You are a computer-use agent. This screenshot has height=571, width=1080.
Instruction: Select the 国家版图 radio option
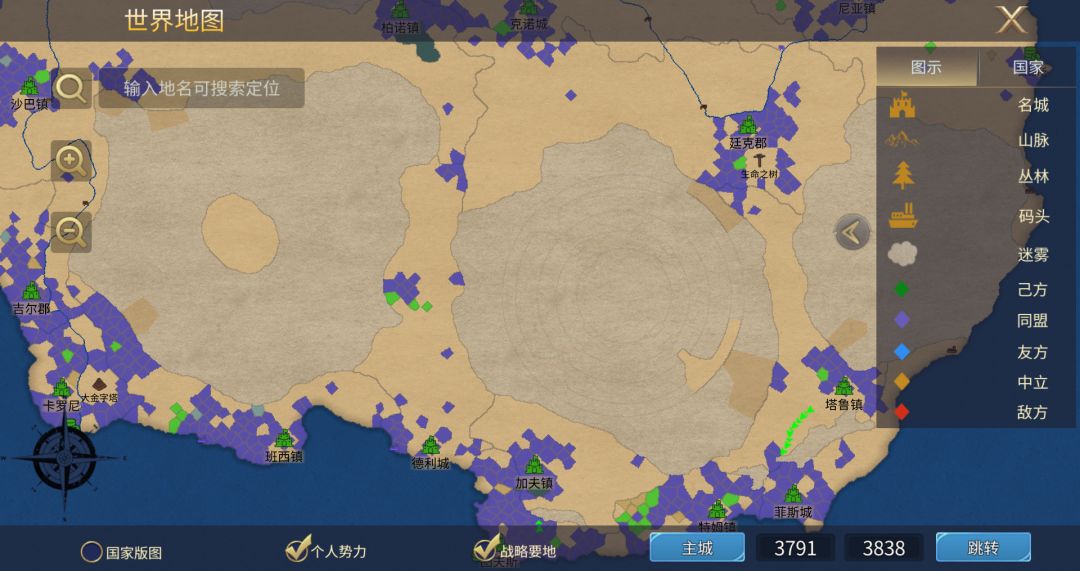(x=92, y=552)
